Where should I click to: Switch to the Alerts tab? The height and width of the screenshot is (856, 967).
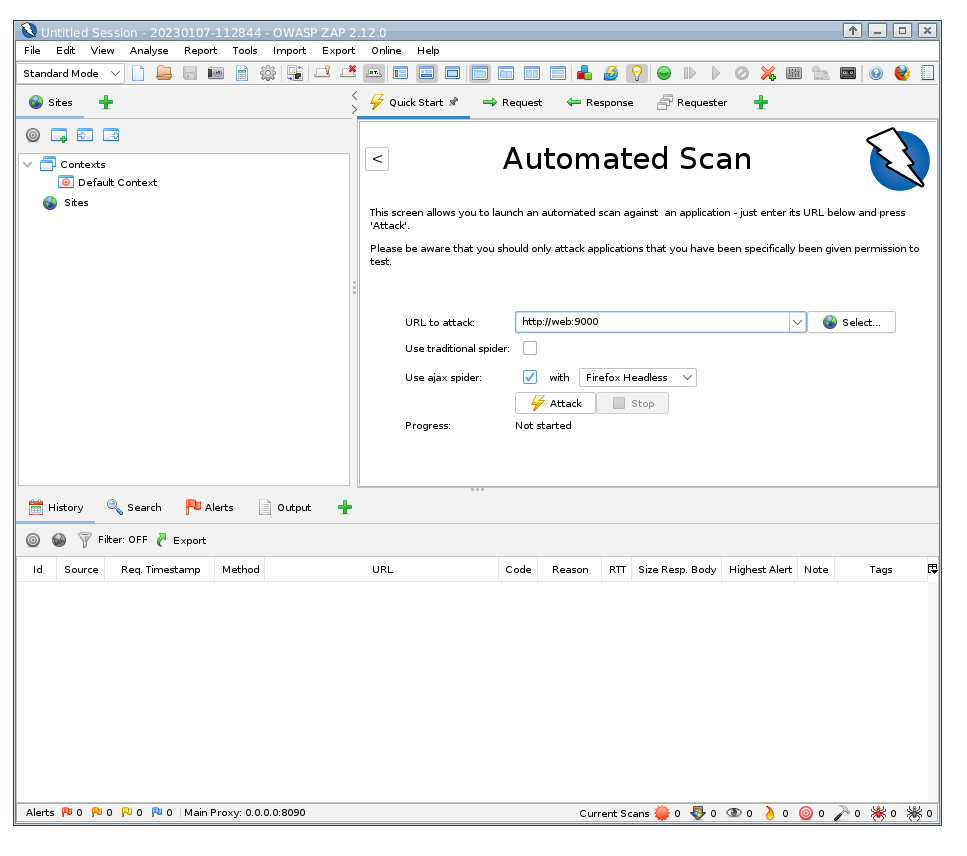(209, 507)
